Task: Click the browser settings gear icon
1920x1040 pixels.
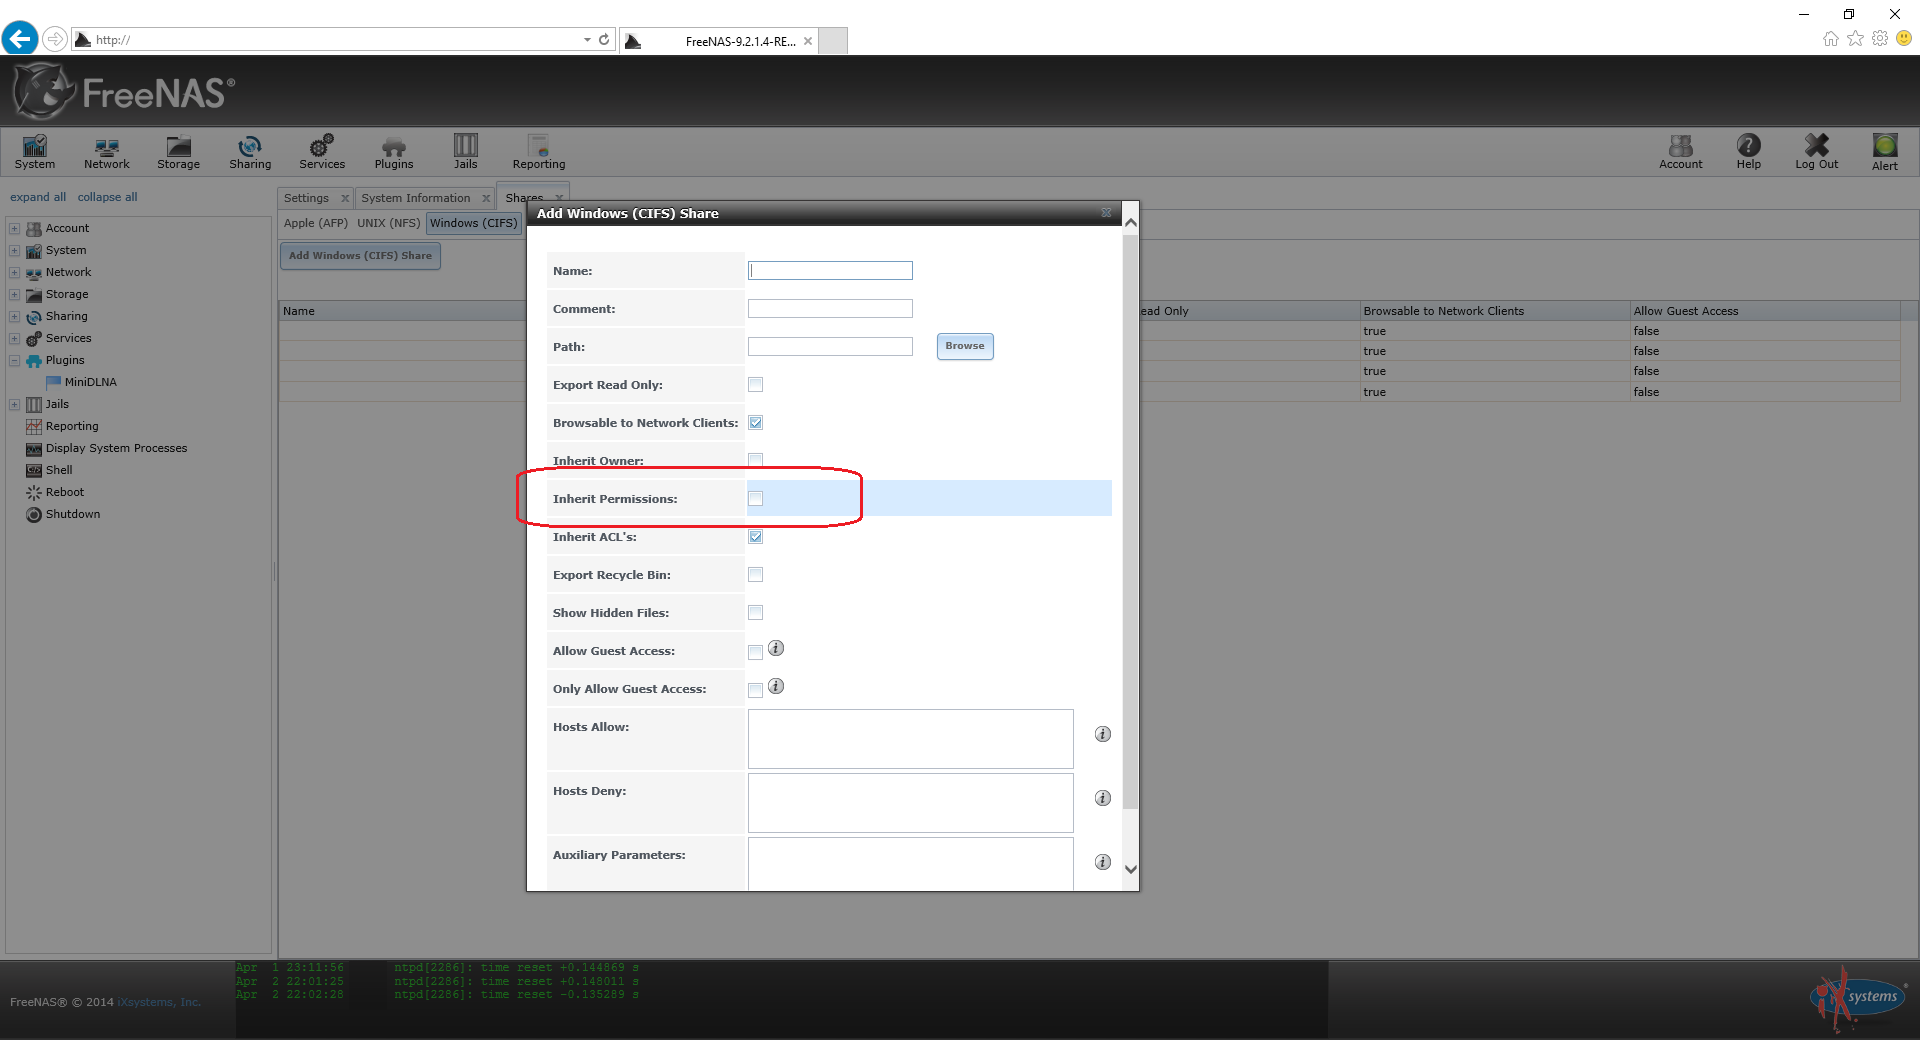Action: click(1880, 39)
